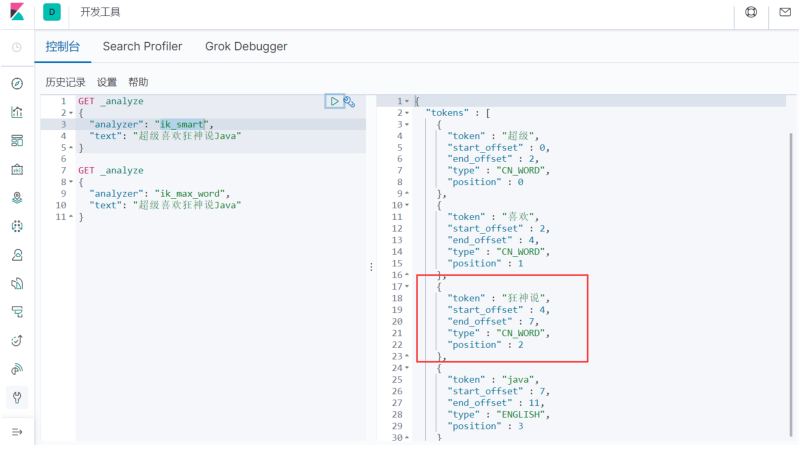The width and height of the screenshot is (799, 449).
Task: Click the panel resize handle between editors
Action: (371, 267)
